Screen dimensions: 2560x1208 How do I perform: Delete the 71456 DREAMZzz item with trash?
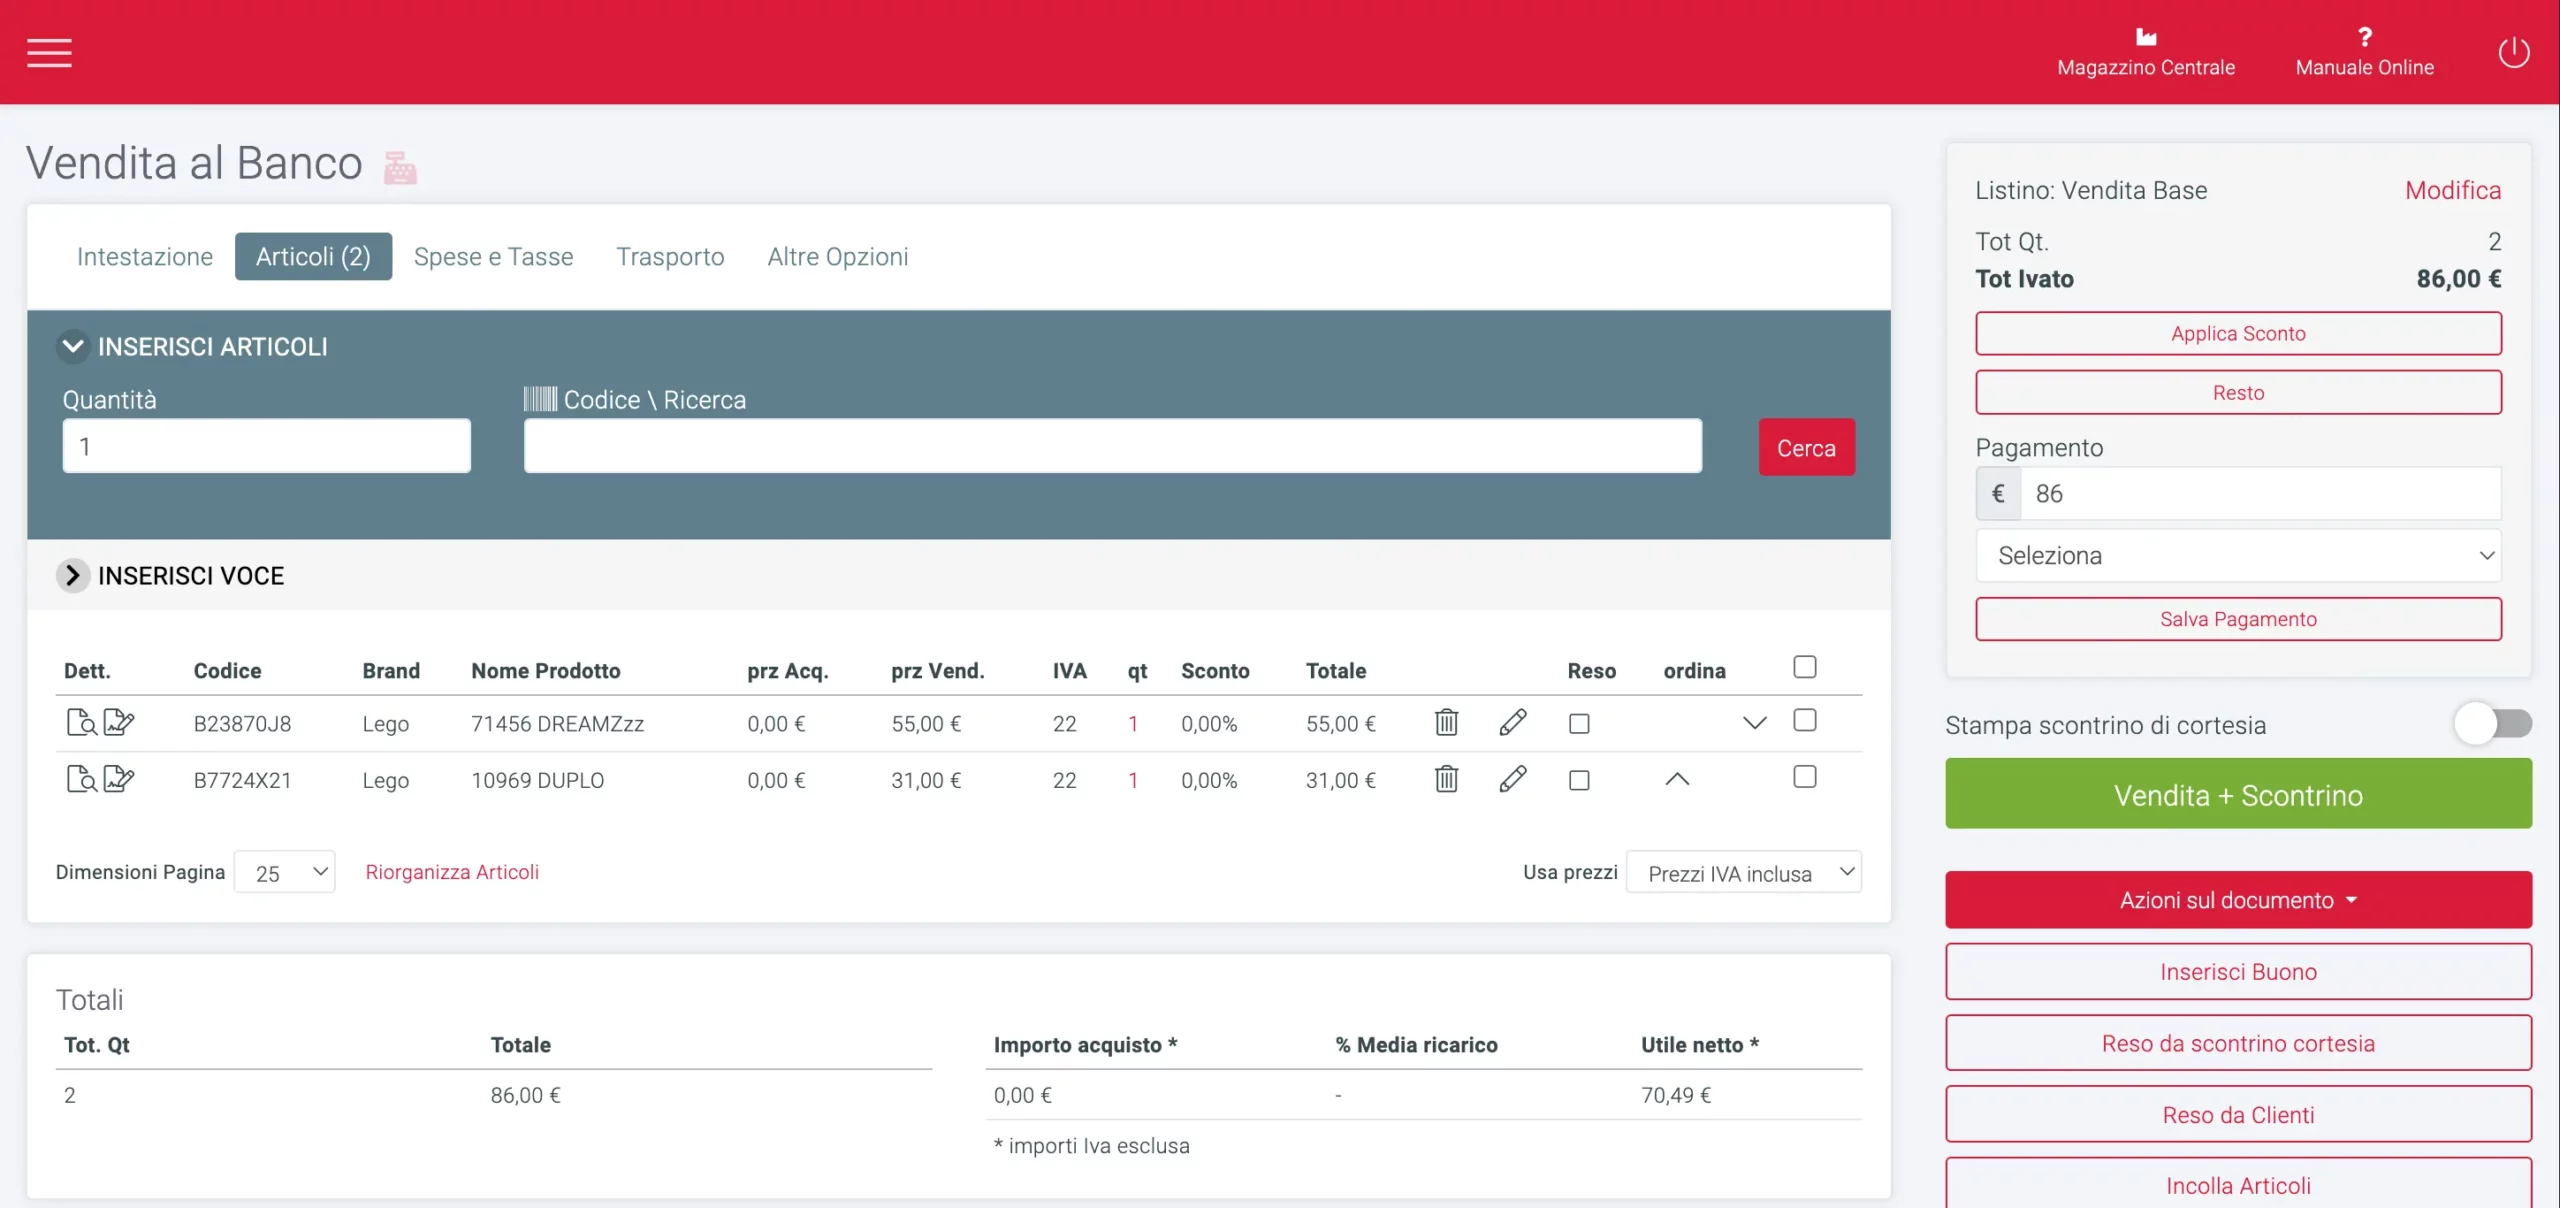tap(1446, 722)
